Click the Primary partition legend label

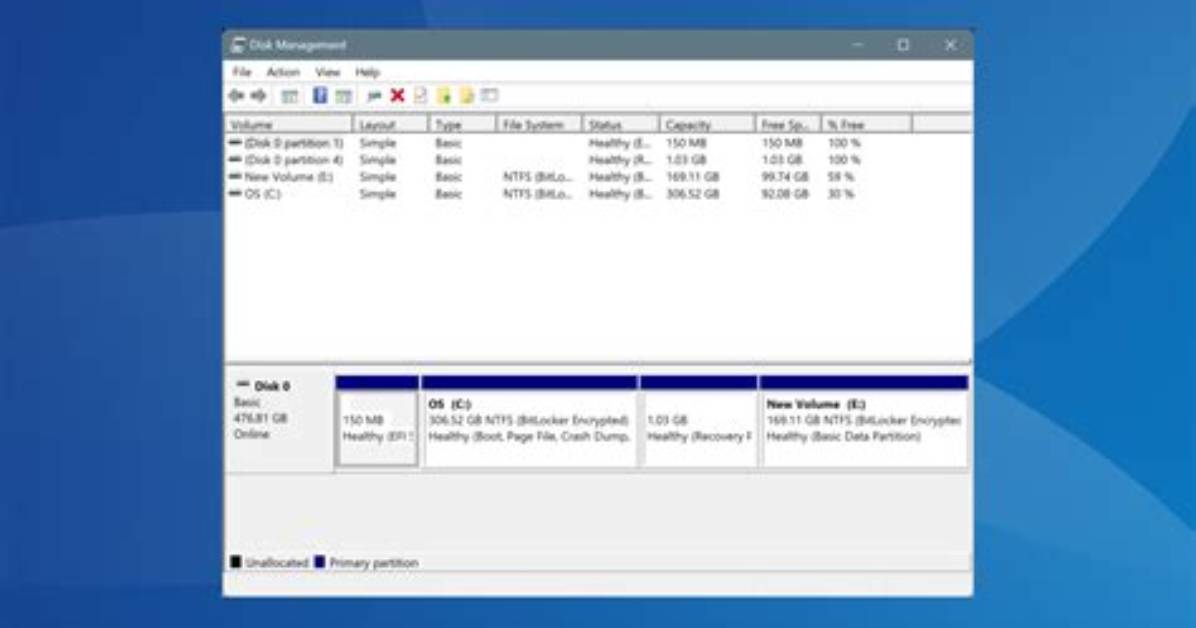click(374, 562)
